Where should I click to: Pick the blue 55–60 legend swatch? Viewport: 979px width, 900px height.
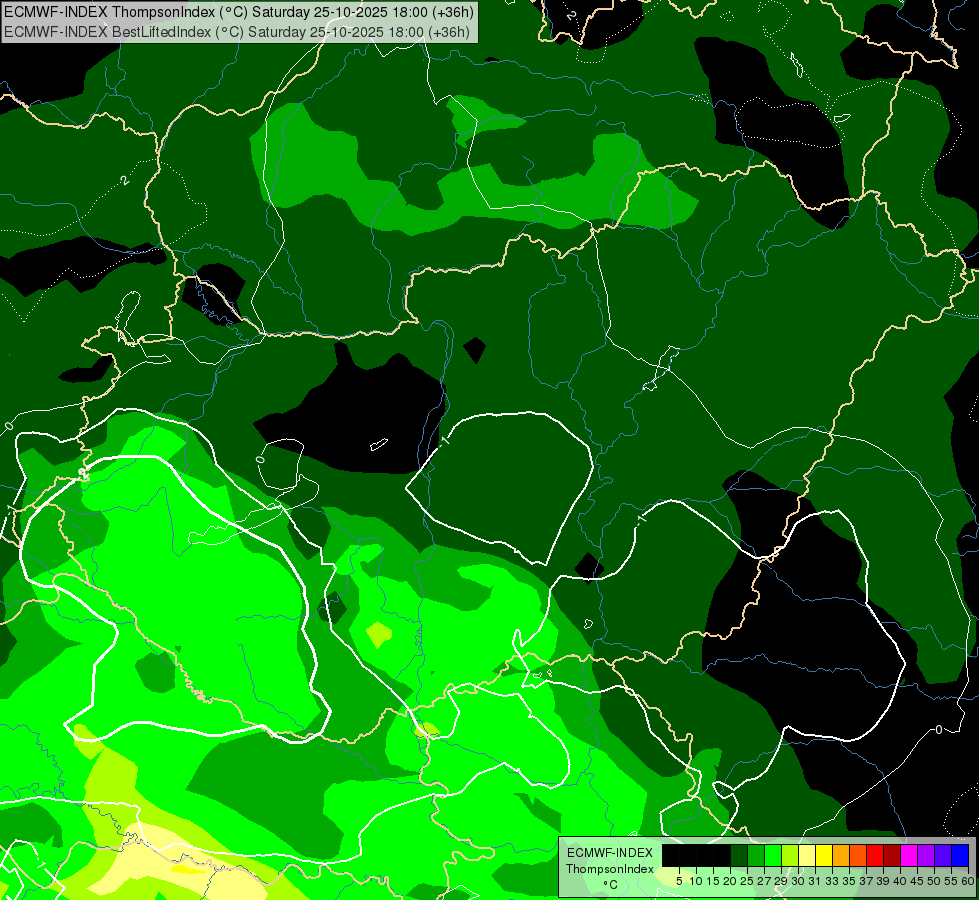[960, 855]
